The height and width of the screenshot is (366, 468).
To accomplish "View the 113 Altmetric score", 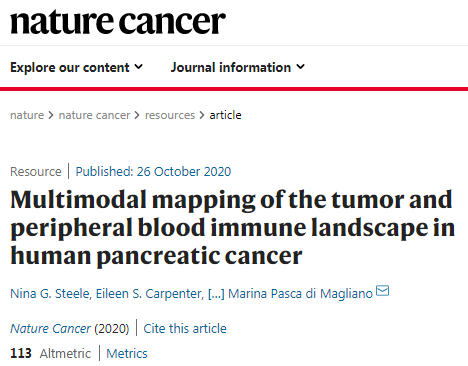I will tap(50, 353).
